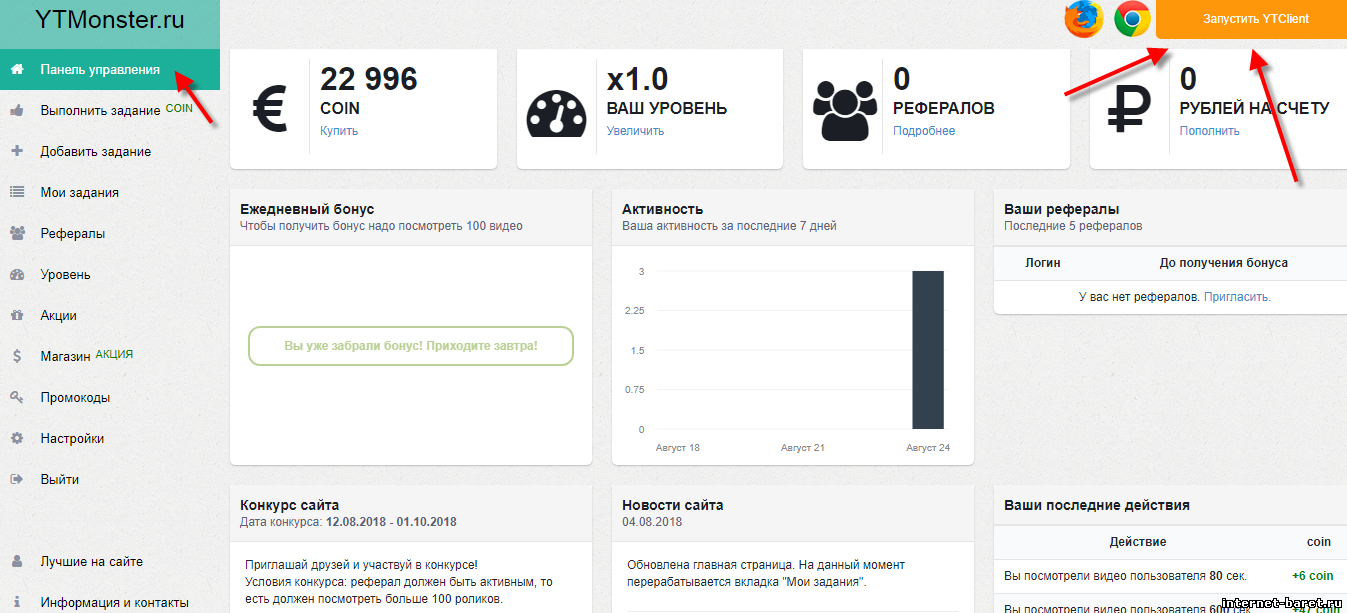Click the Активность panel heading
Screen dimensions: 1347x613
coord(662,209)
